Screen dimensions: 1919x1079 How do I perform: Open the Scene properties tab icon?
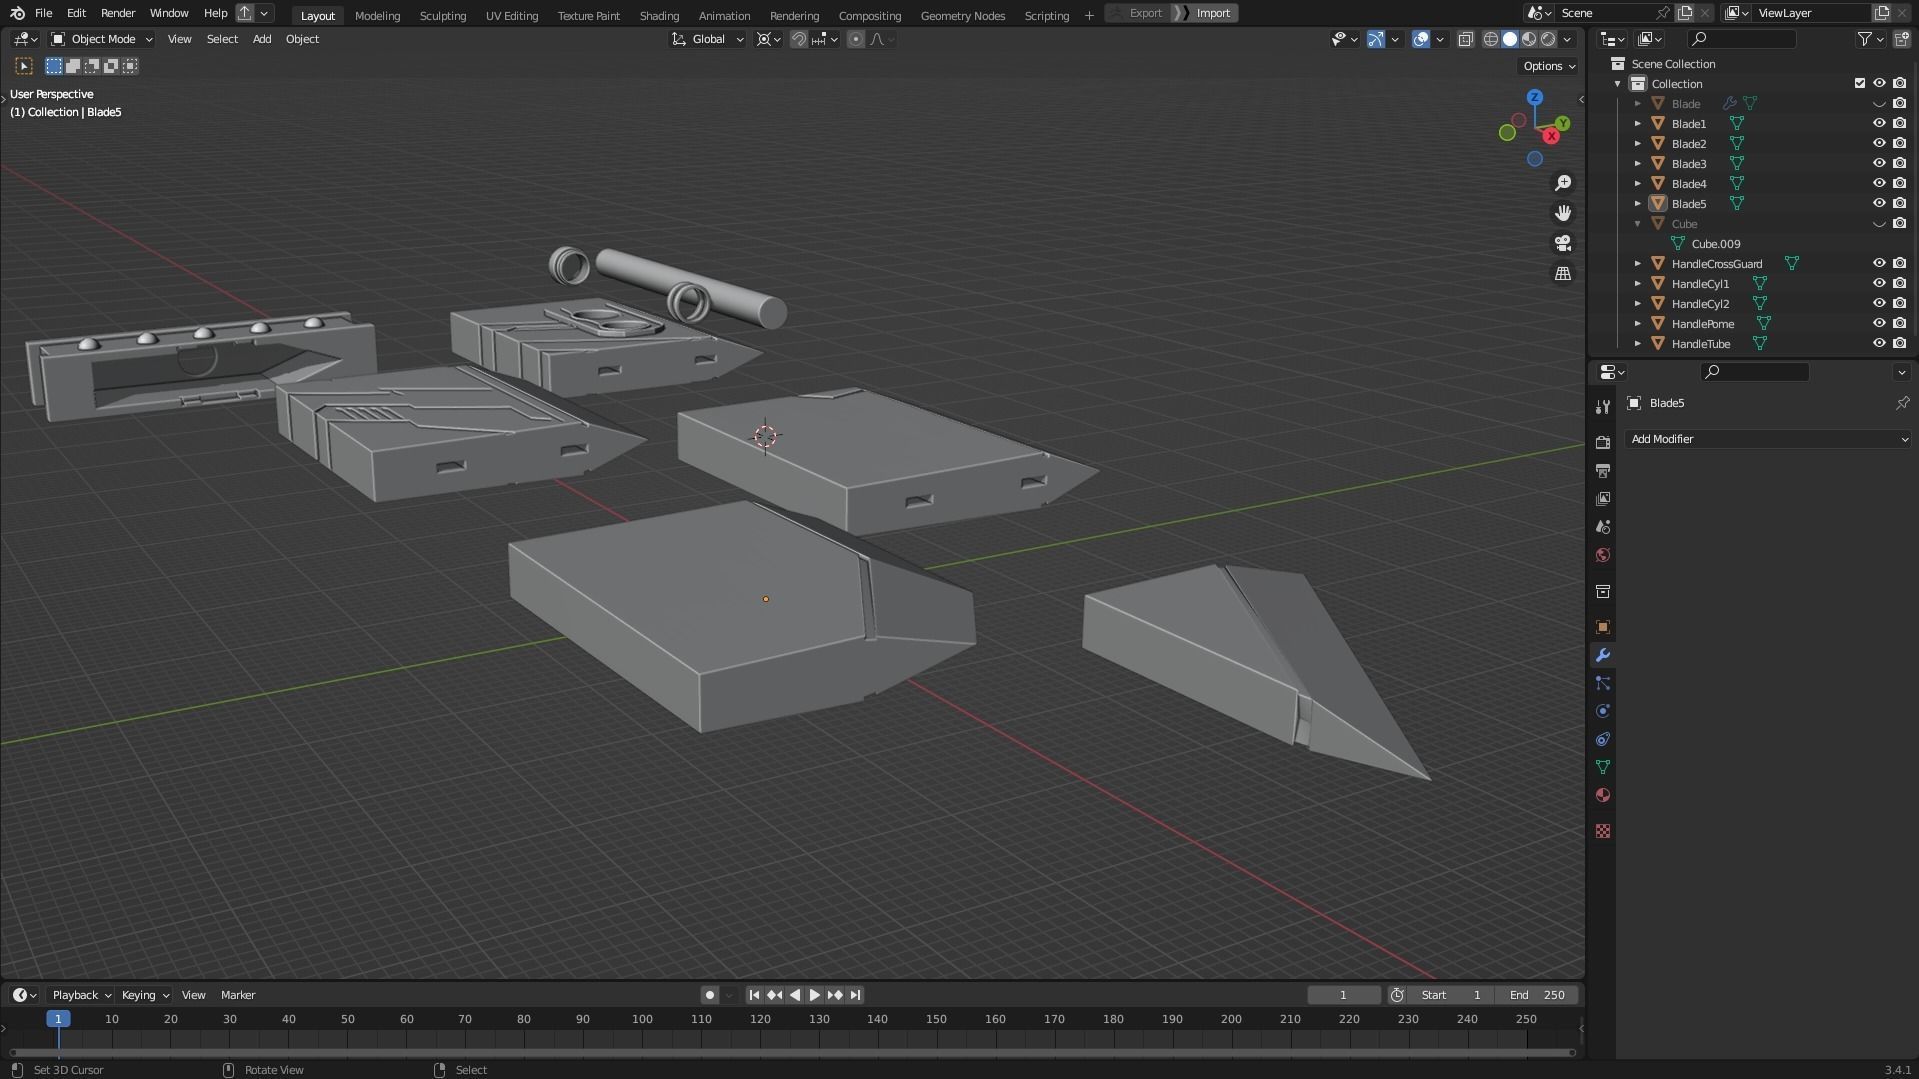pyautogui.click(x=1603, y=526)
